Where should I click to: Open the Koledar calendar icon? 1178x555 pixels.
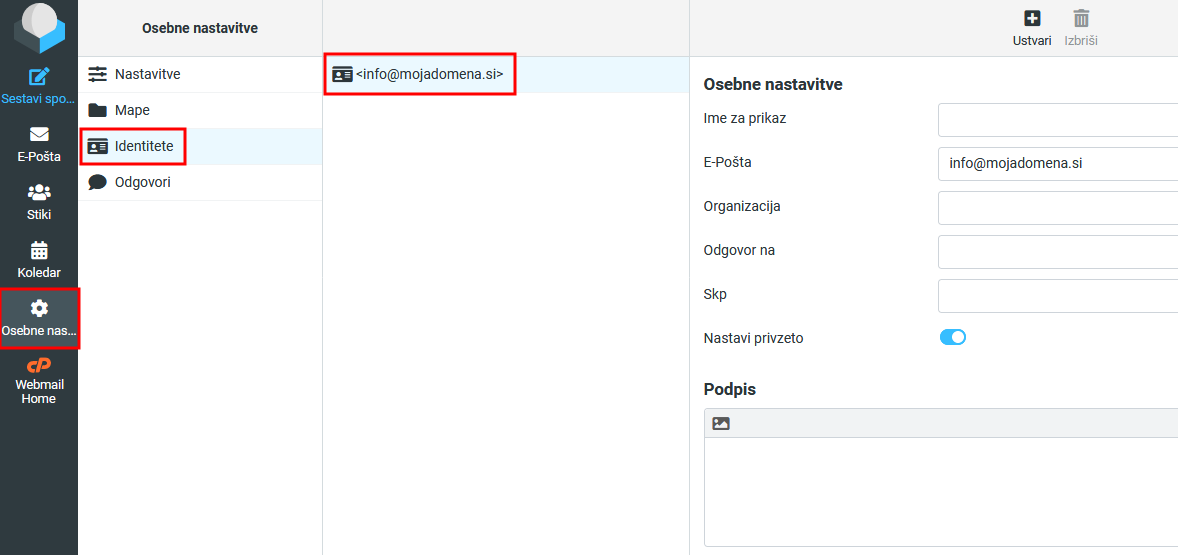pos(39,250)
